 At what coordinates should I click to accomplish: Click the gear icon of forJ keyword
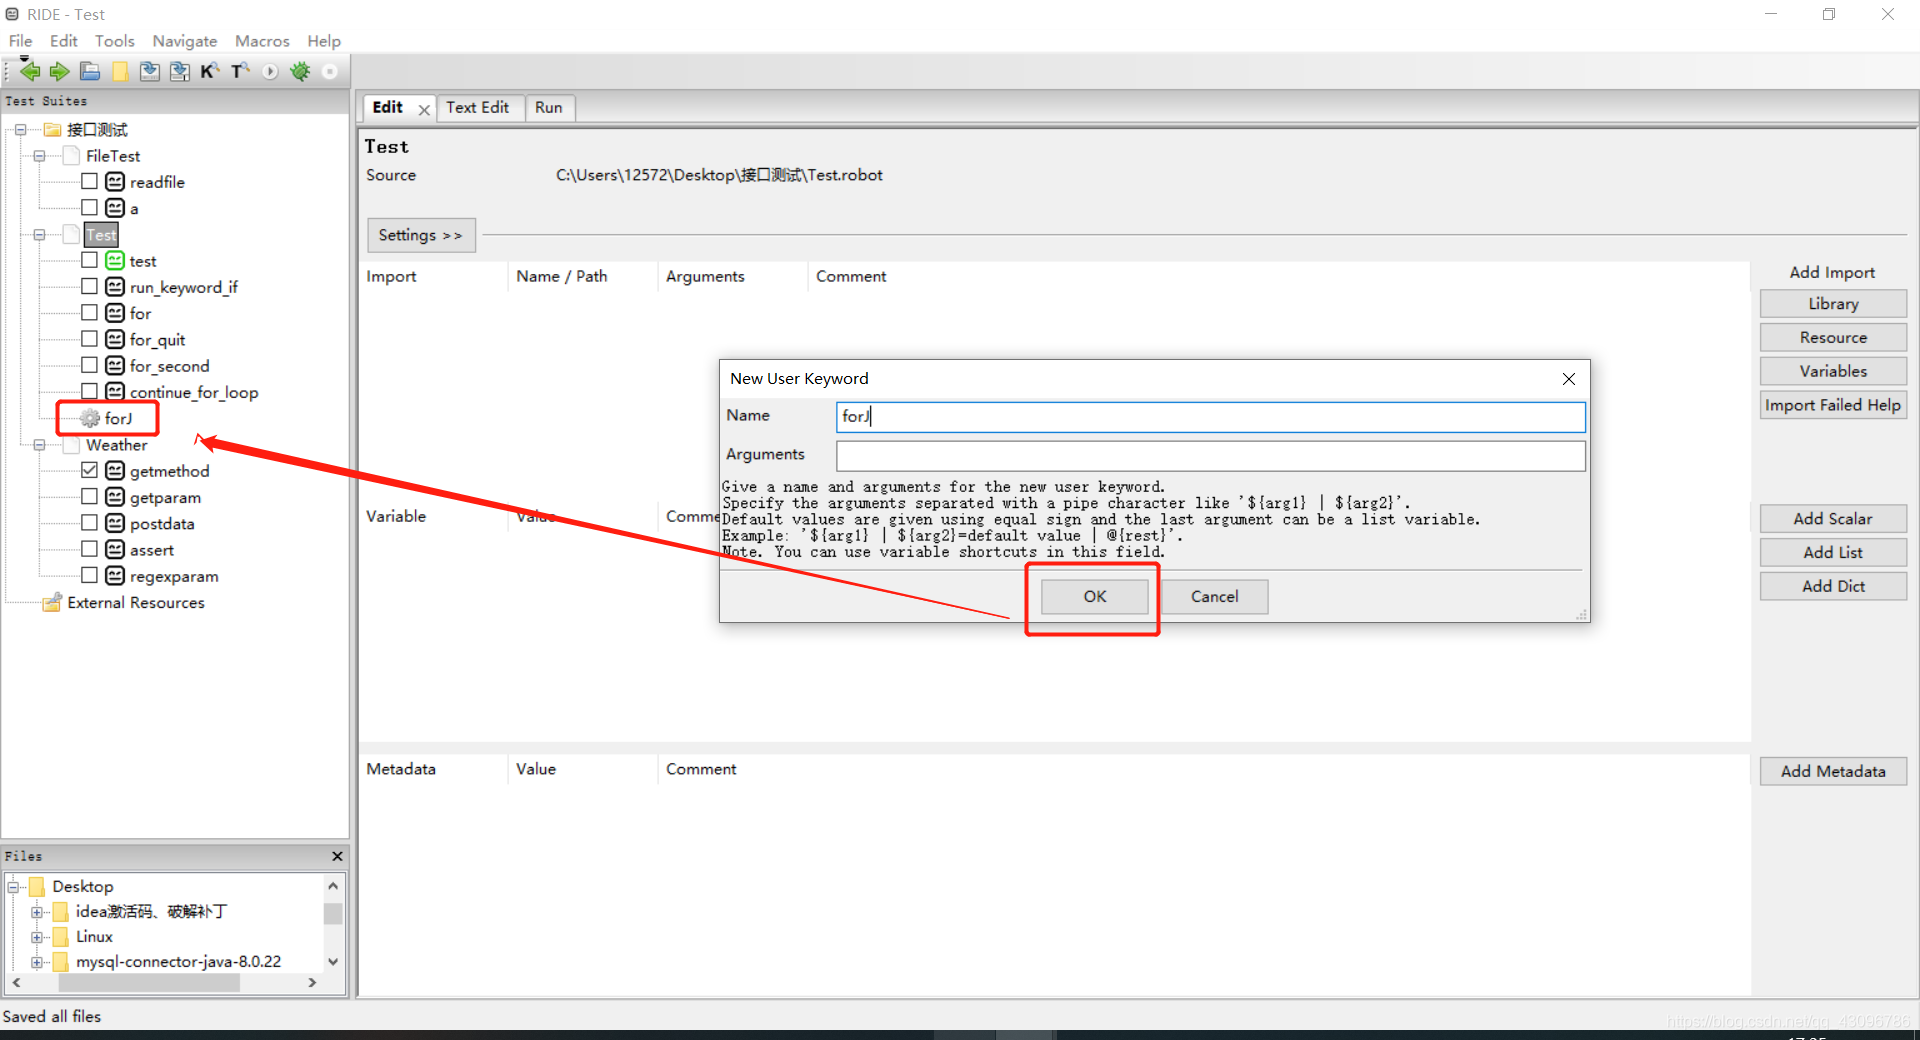[x=90, y=418]
